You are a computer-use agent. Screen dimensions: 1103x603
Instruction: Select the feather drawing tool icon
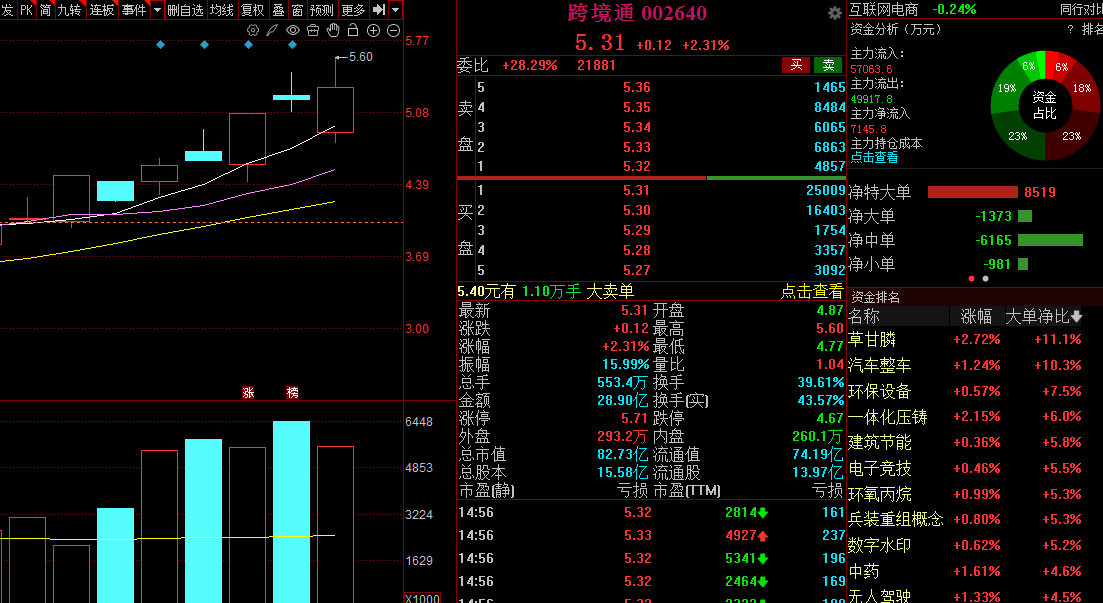point(272,30)
